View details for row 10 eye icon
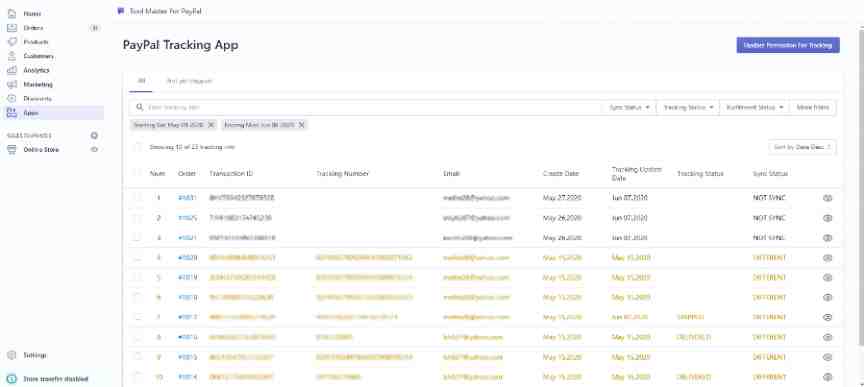Screen dimensions: 864x387 827,377
